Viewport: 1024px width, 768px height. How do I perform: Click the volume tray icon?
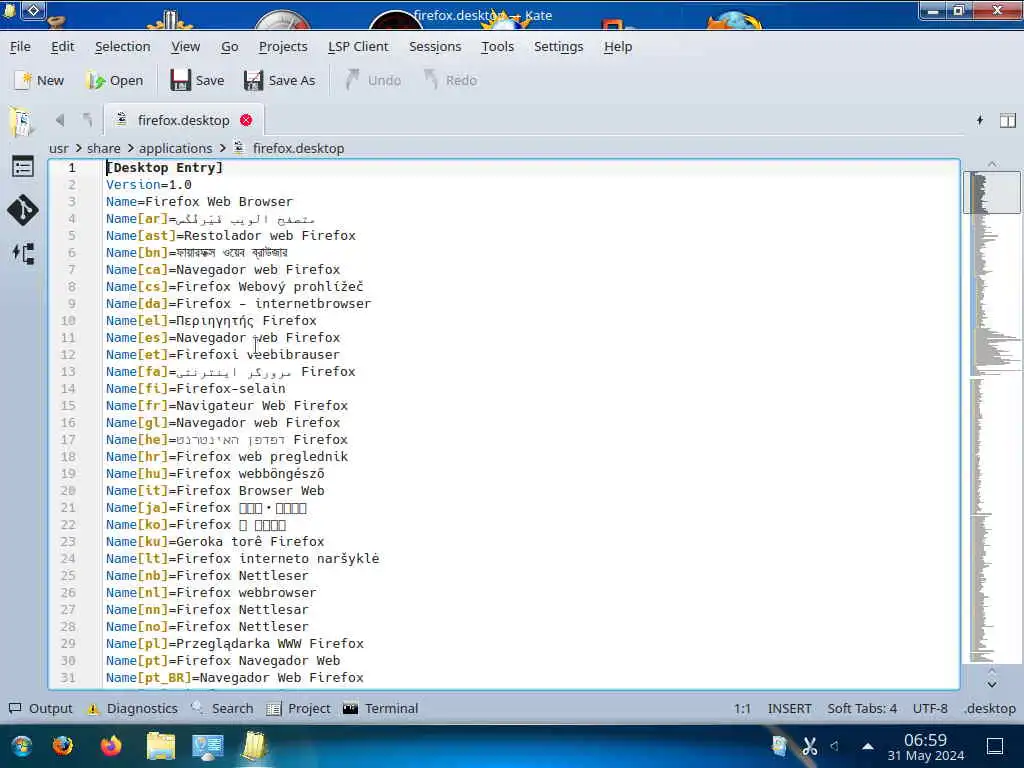click(x=835, y=746)
